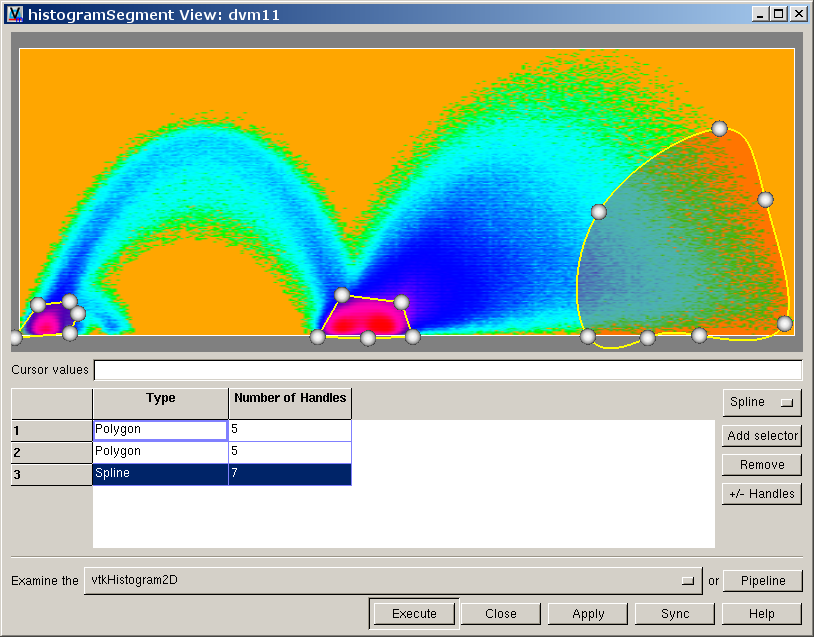Click handle count 5 in row 2

tap(290, 452)
